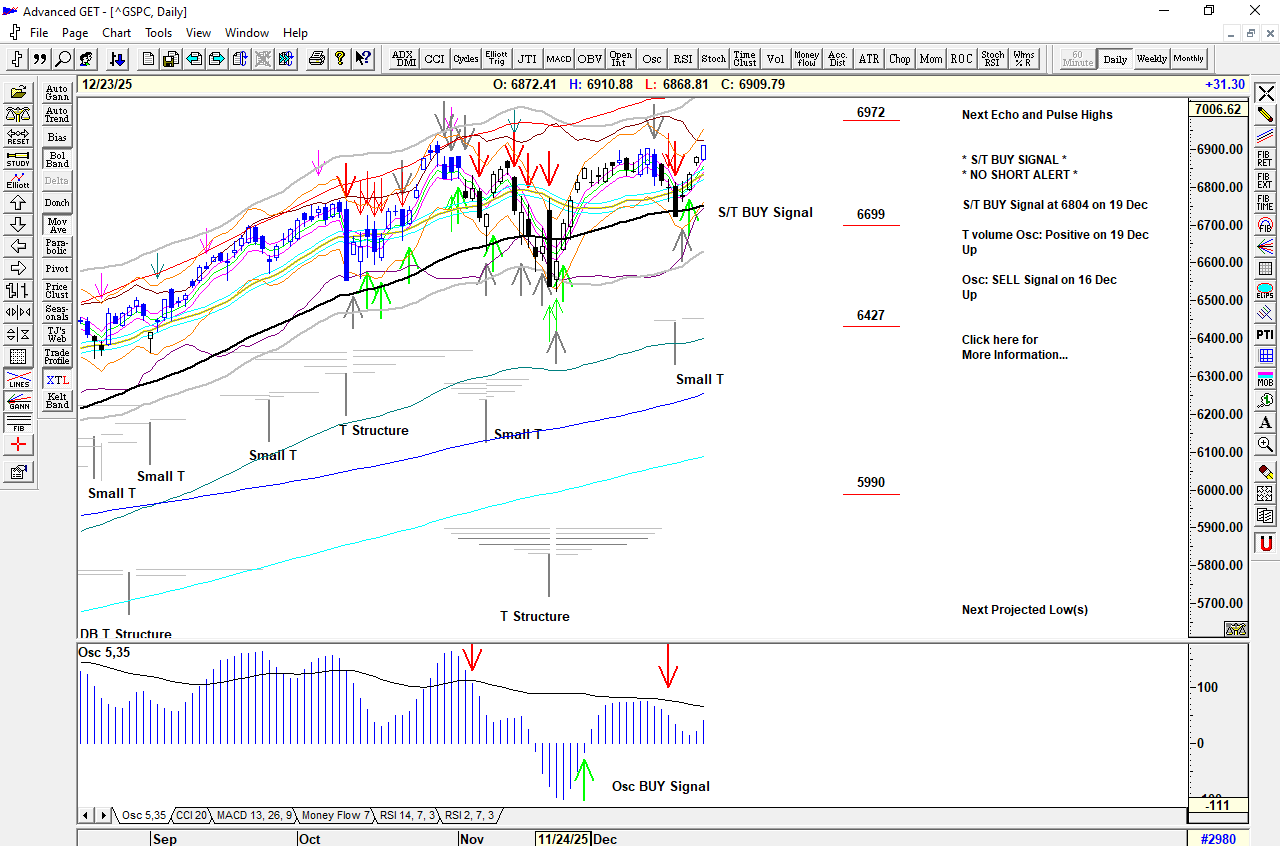This screenshot has width=1280, height=846.
Task: Click the printer icon in toolbar
Action: pyautogui.click(x=317, y=59)
